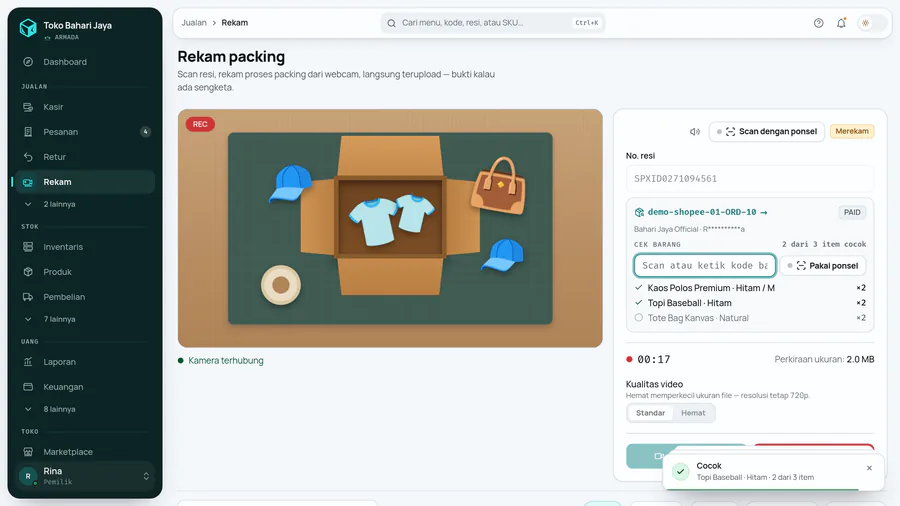Dismiss the Cocok toast with the X
The width and height of the screenshot is (900, 506).
pos(869,468)
